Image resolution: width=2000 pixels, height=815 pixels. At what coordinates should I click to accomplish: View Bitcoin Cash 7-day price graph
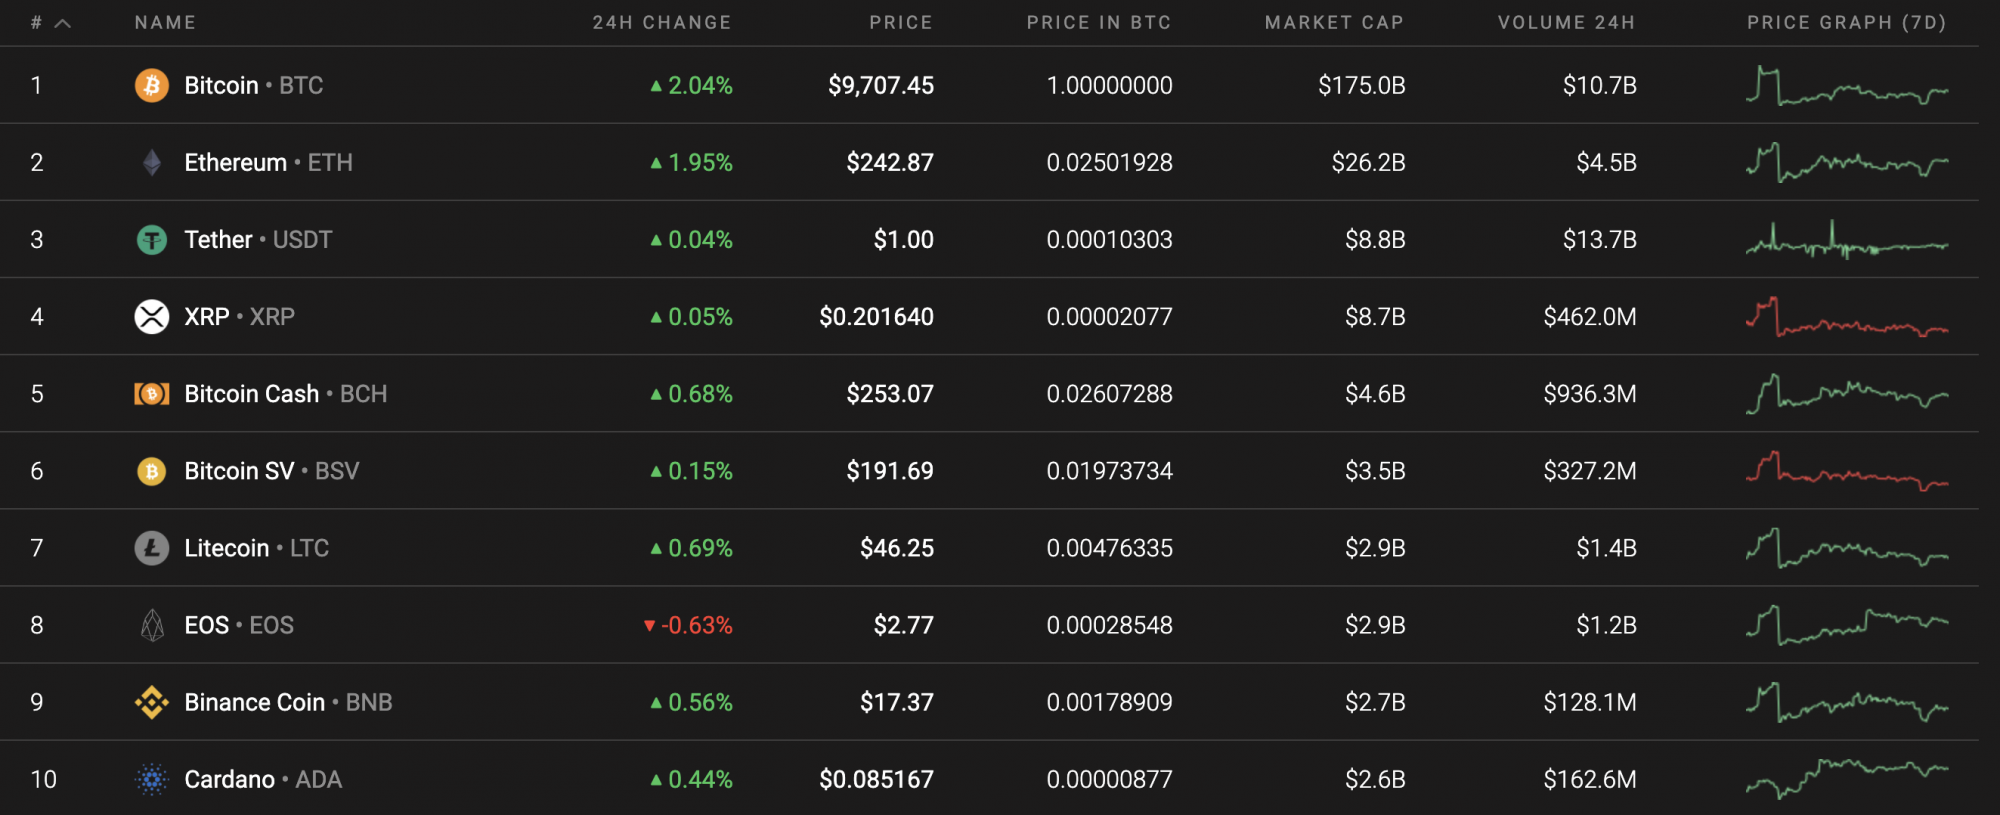[1847, 394]
